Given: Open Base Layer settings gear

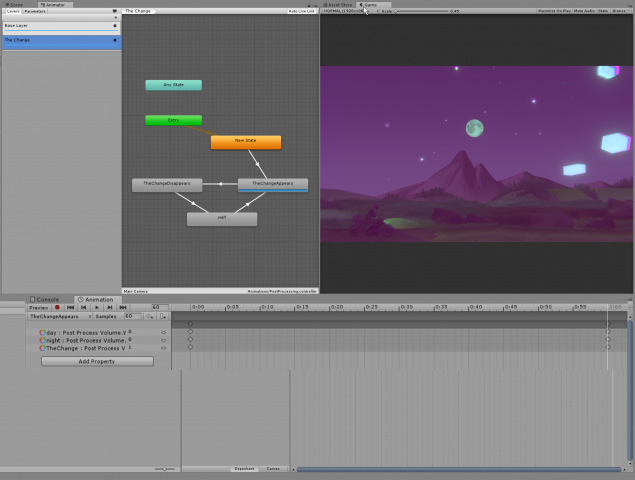Looking at the screenshot, I should click(116, 25).
